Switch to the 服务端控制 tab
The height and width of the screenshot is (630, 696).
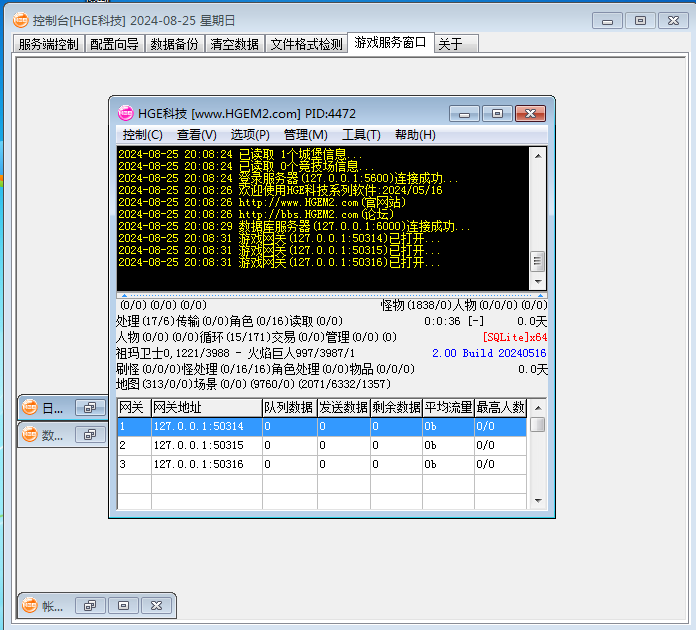coord(48,44)
